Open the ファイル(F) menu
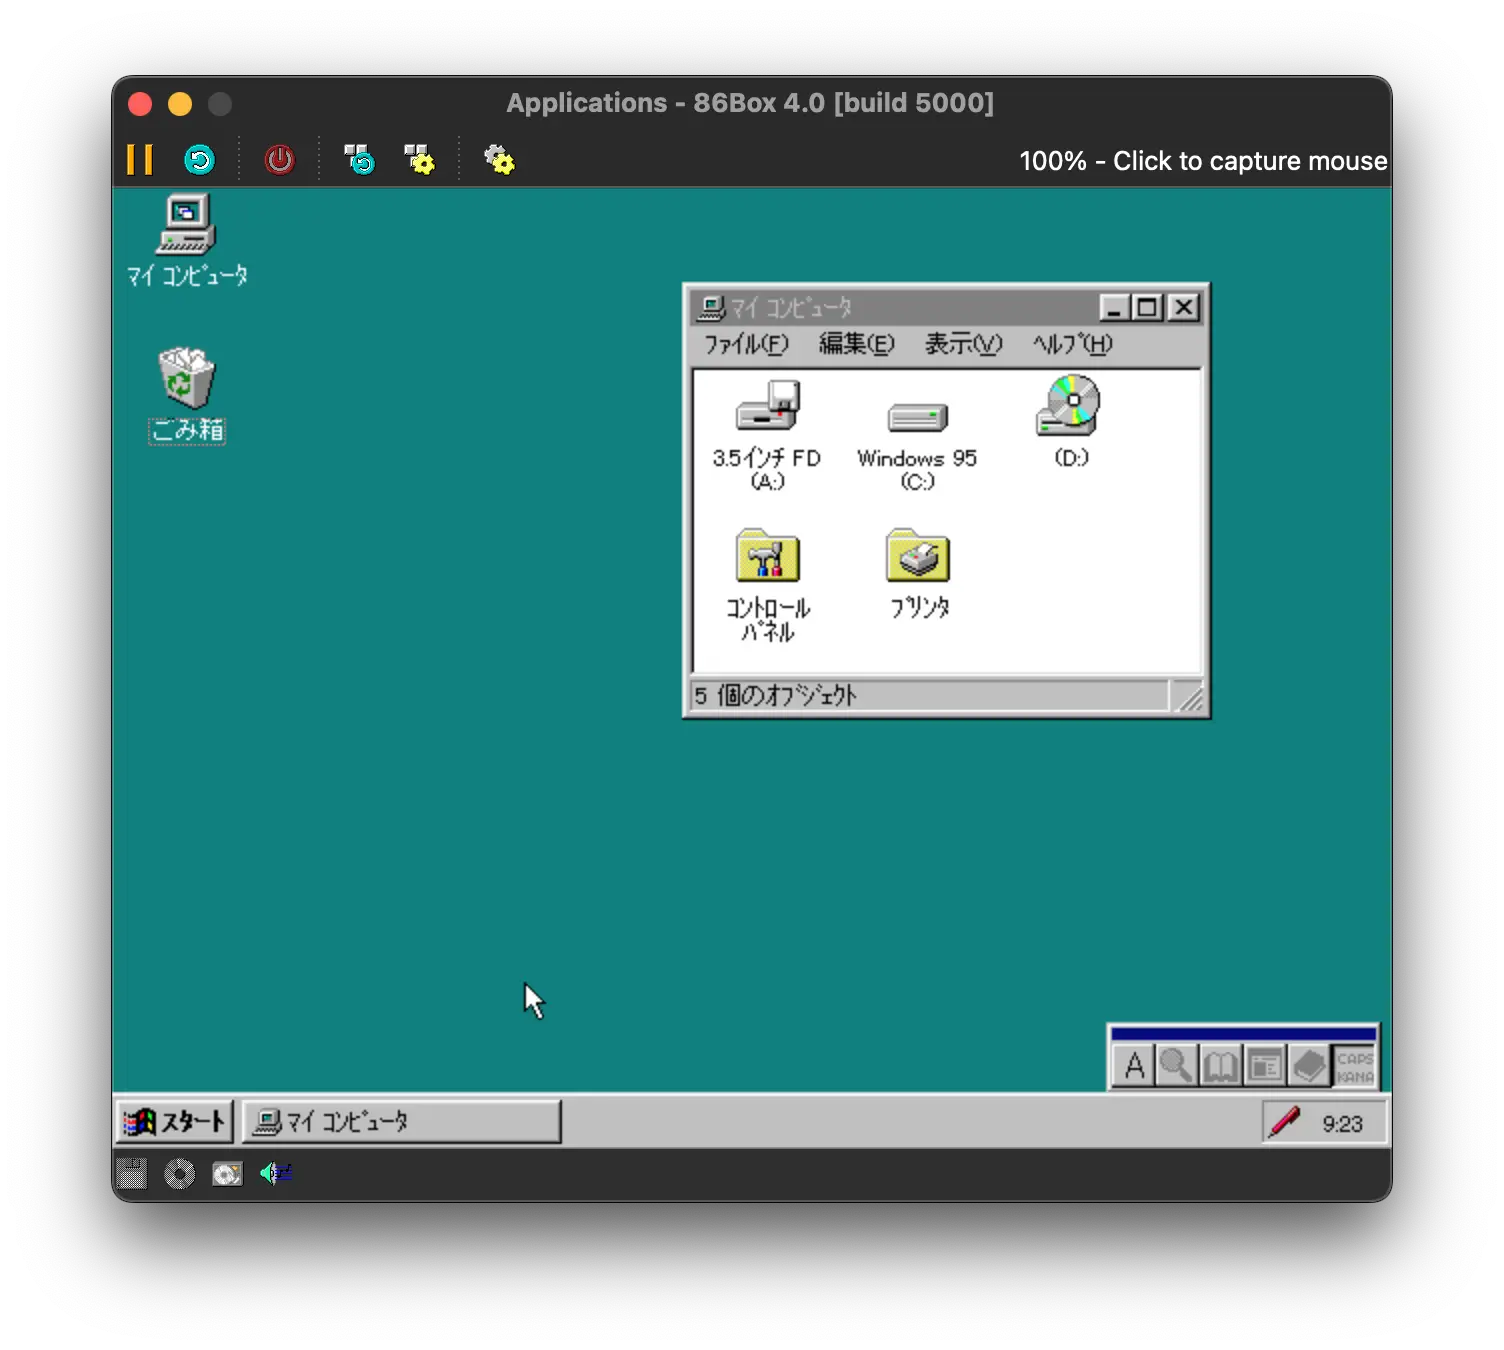Screen dimensions: 1504x1350 point(746,344)
